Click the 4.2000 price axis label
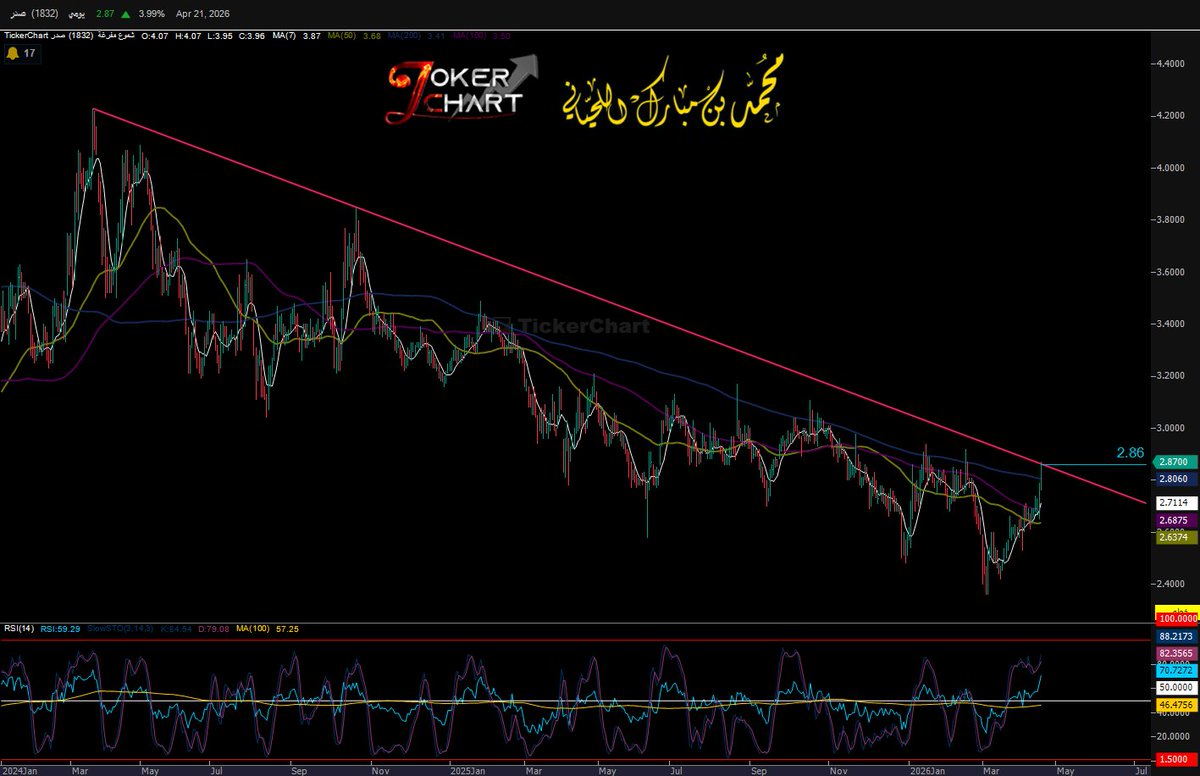 click(x=1170, y=116)
